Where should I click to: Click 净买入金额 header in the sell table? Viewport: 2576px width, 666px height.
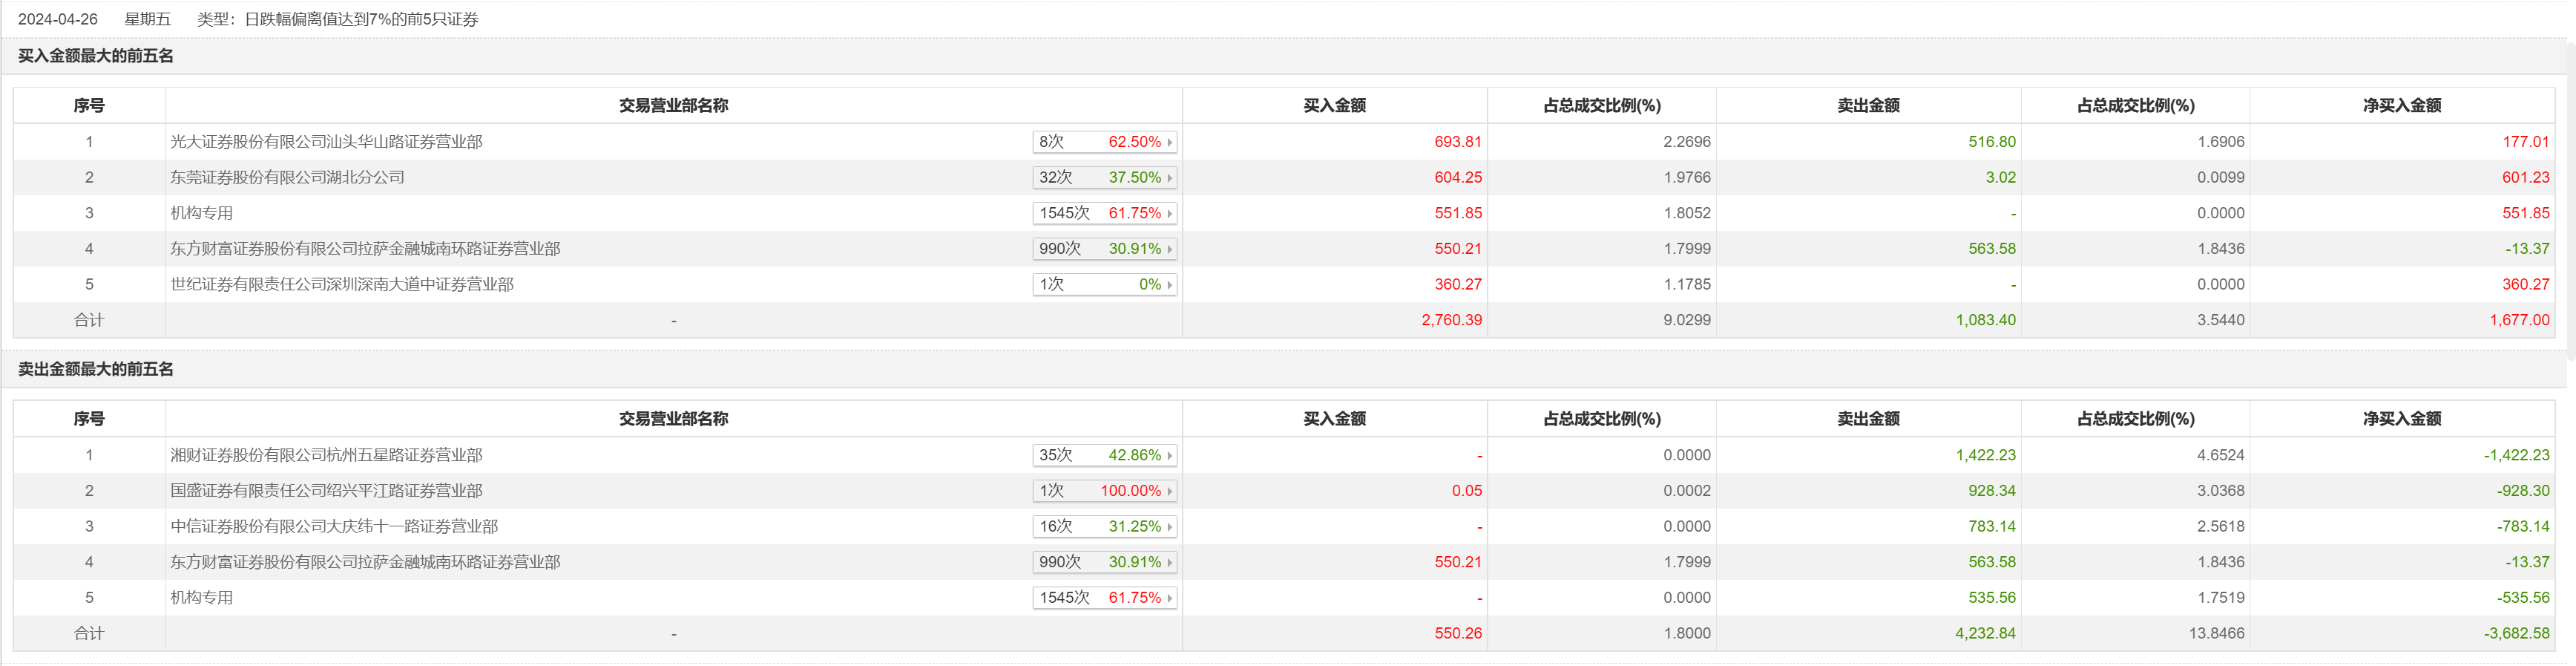(2401, 419)
